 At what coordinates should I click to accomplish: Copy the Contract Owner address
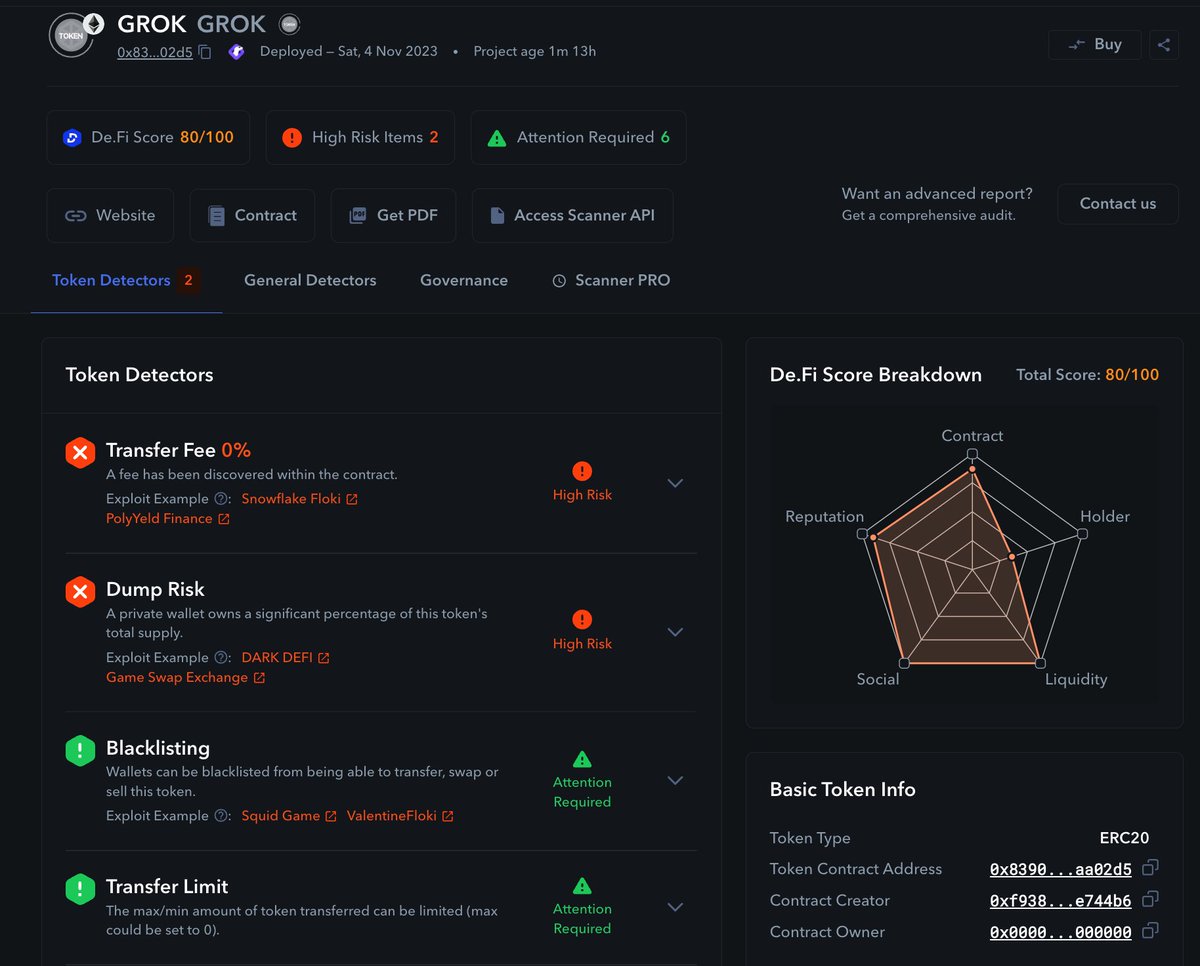point(1151,931)
